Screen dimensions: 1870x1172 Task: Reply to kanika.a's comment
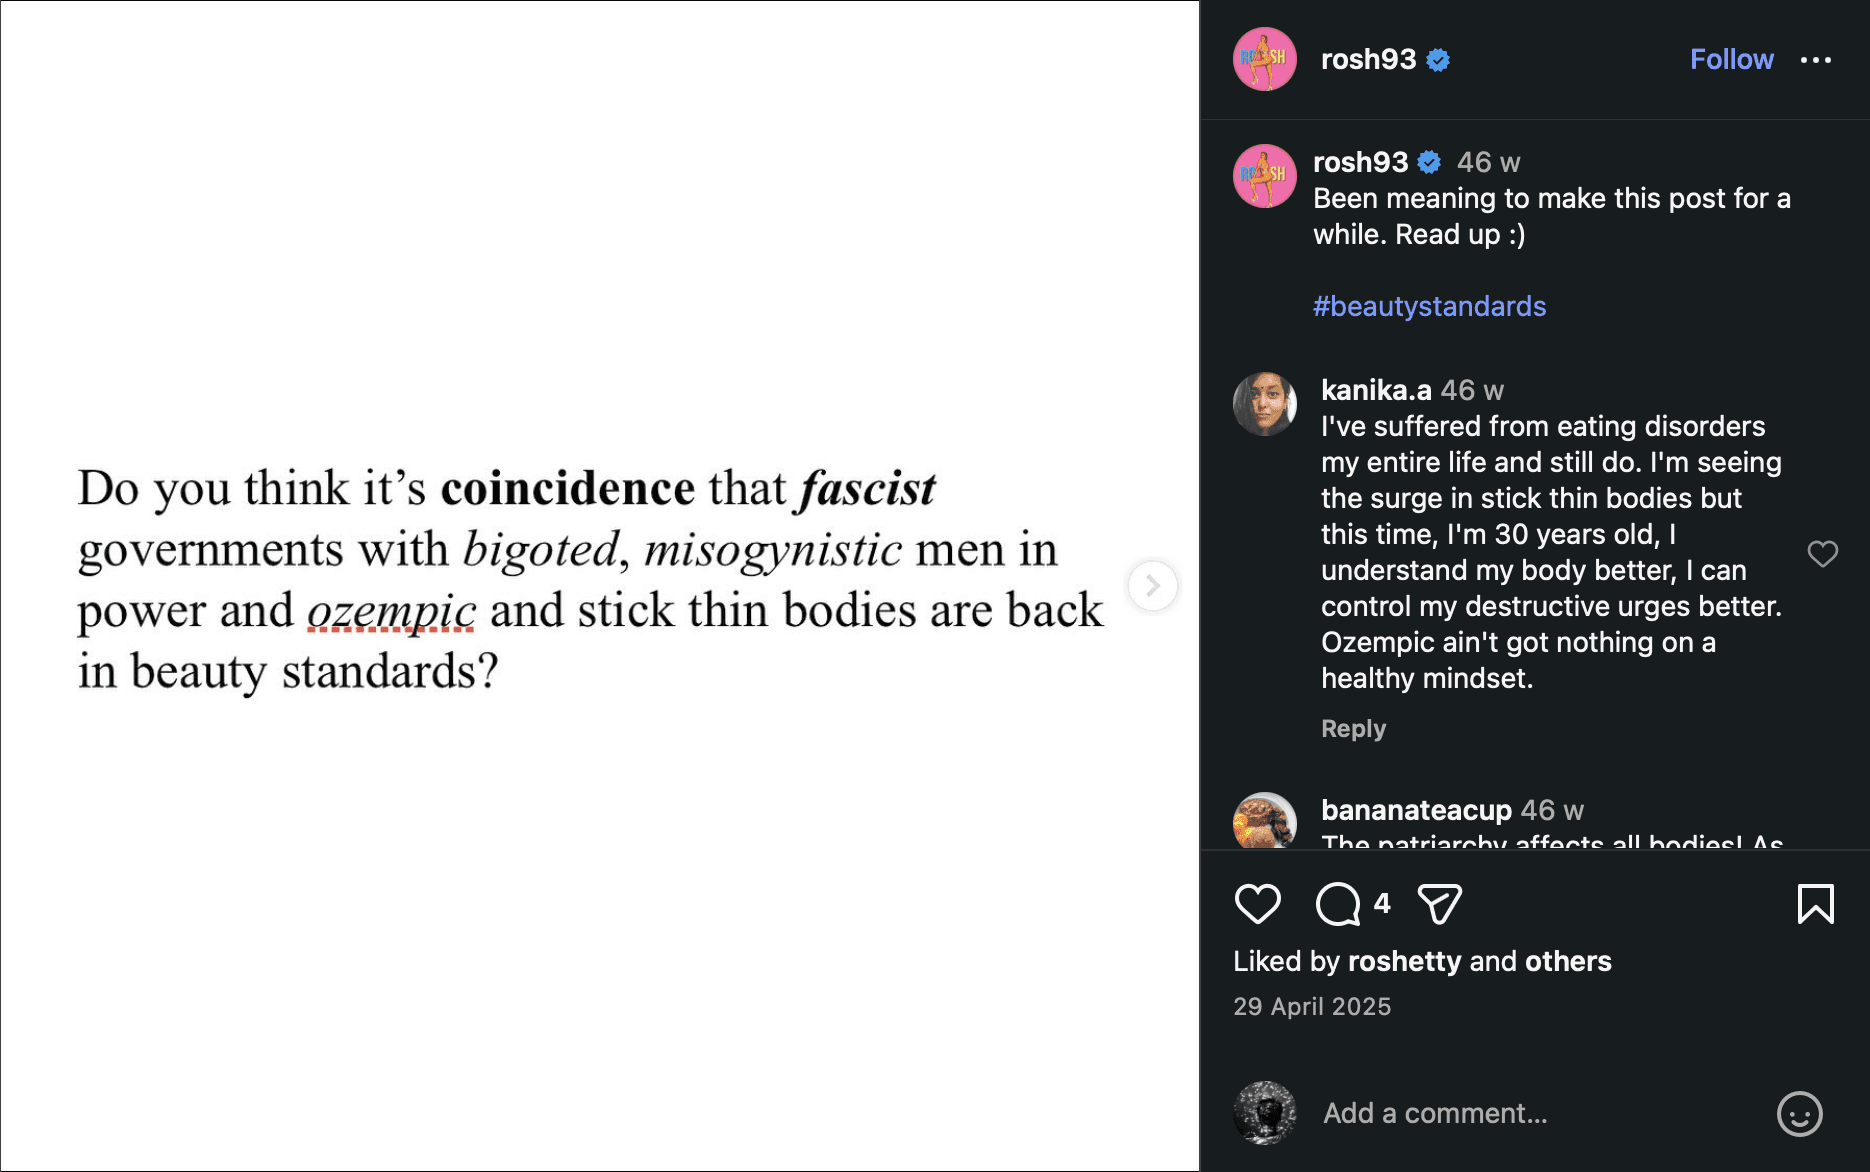pos(1353,729)
